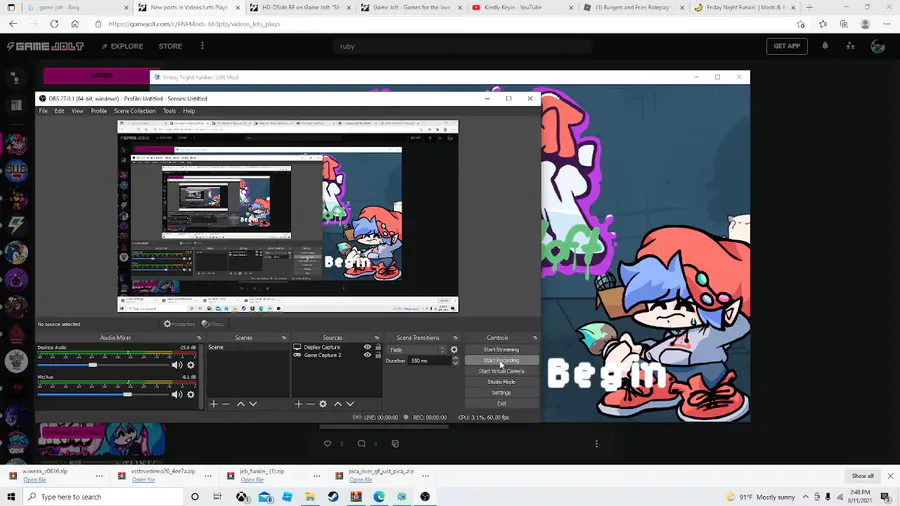Move source down with arrow in Sources
This screenshot has height=506, width=900.
pyautogui.click(x=350, y=404)
